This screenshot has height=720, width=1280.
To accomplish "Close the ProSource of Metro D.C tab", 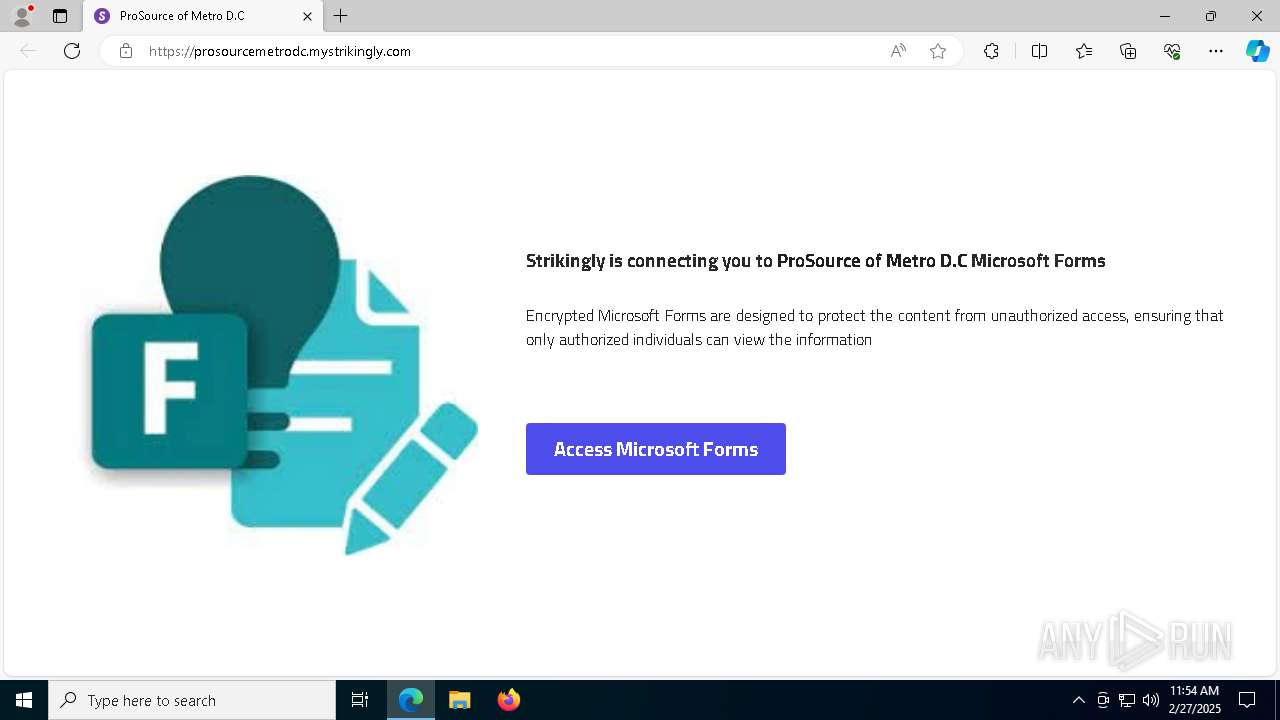I will coord(307,16).
